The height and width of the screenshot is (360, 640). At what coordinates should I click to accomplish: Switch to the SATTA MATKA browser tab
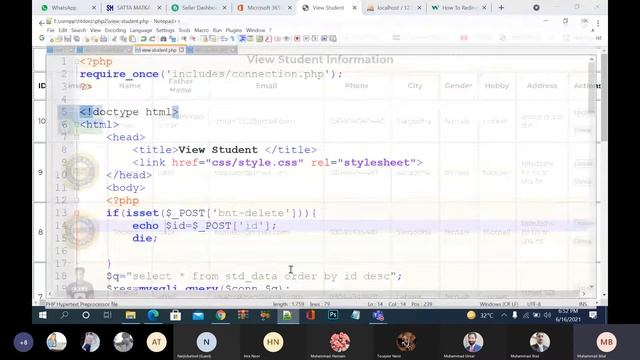tap(133, 8)
